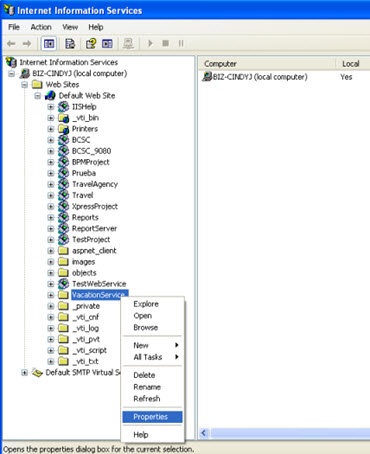Click the BCSC application gear icon
This screenshot has width=370, height=454.
tap(63, 140)
